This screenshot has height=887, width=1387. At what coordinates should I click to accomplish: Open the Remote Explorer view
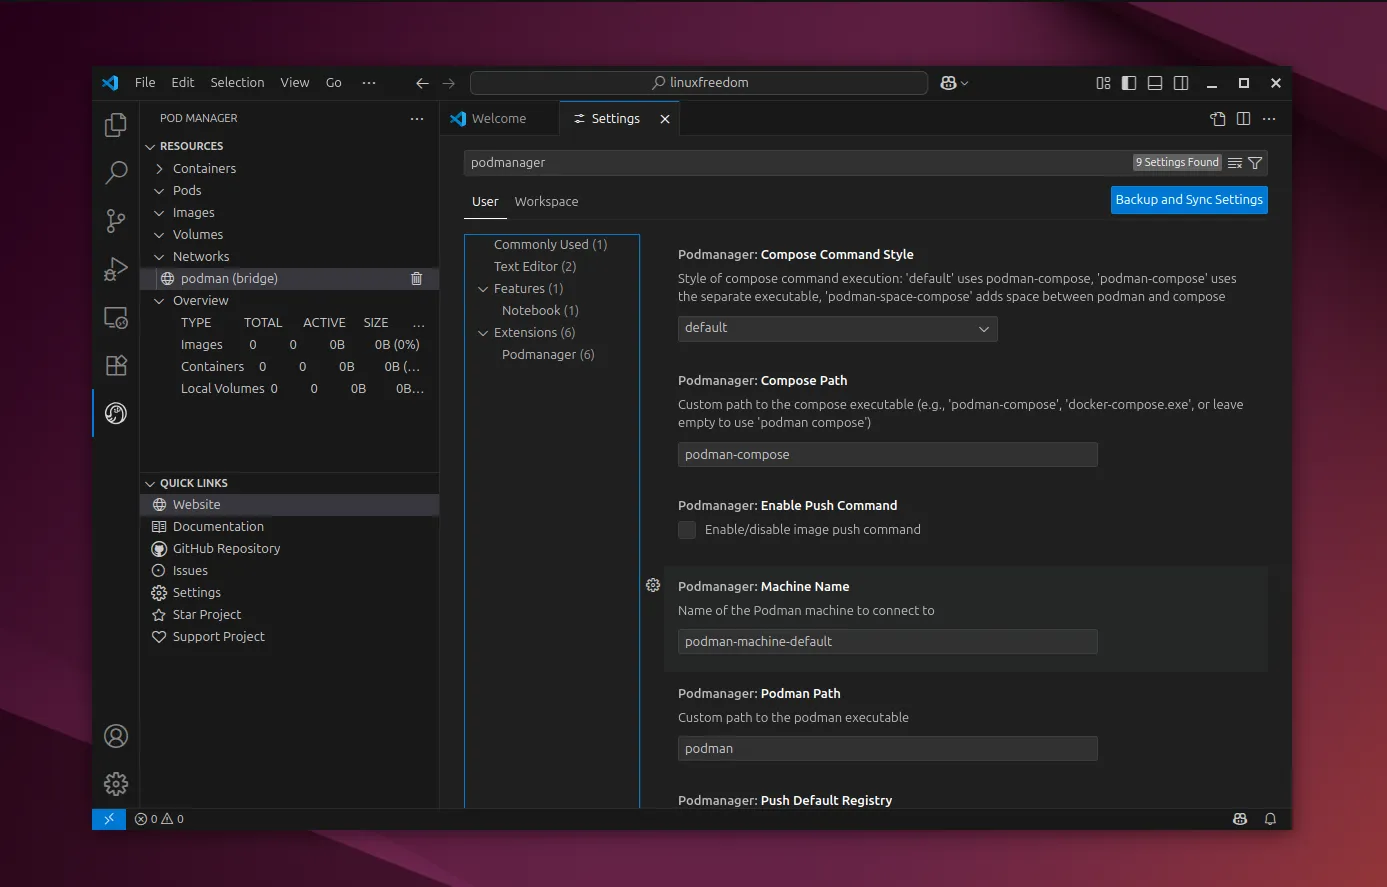[x=115, y=317]
